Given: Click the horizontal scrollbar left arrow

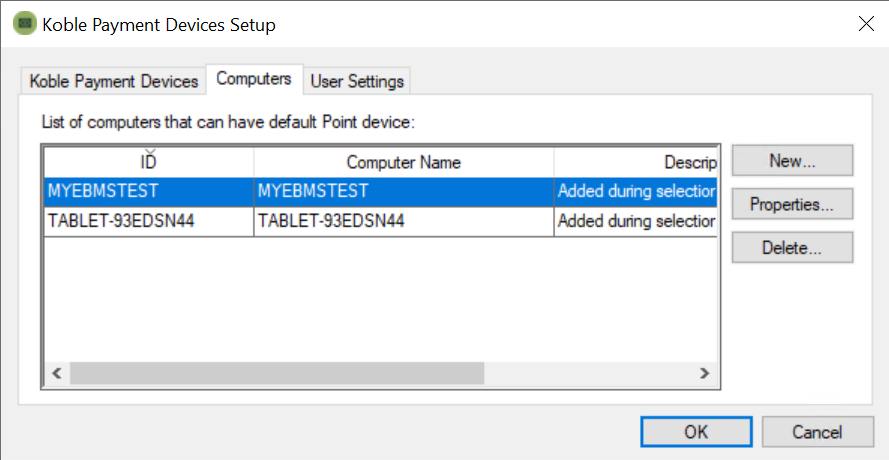Looking at the screenshot, I should click(57, 373).
